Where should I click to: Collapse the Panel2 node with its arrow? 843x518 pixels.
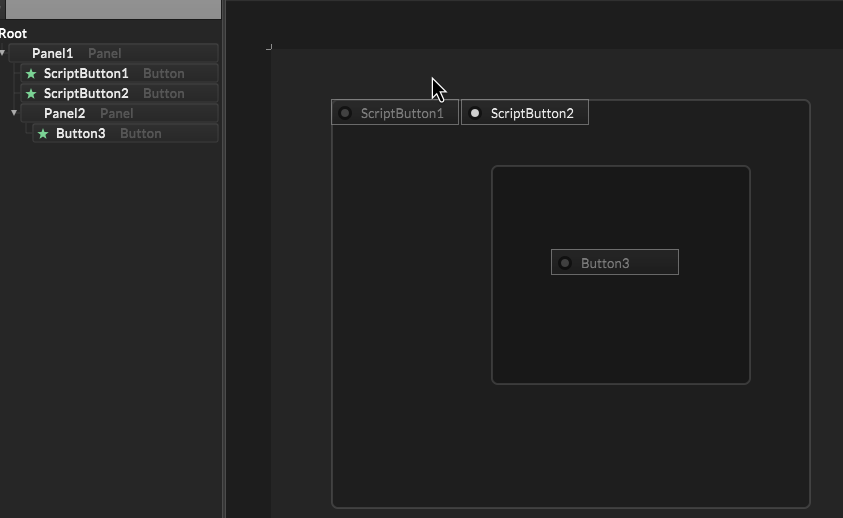tap(15, 113)
